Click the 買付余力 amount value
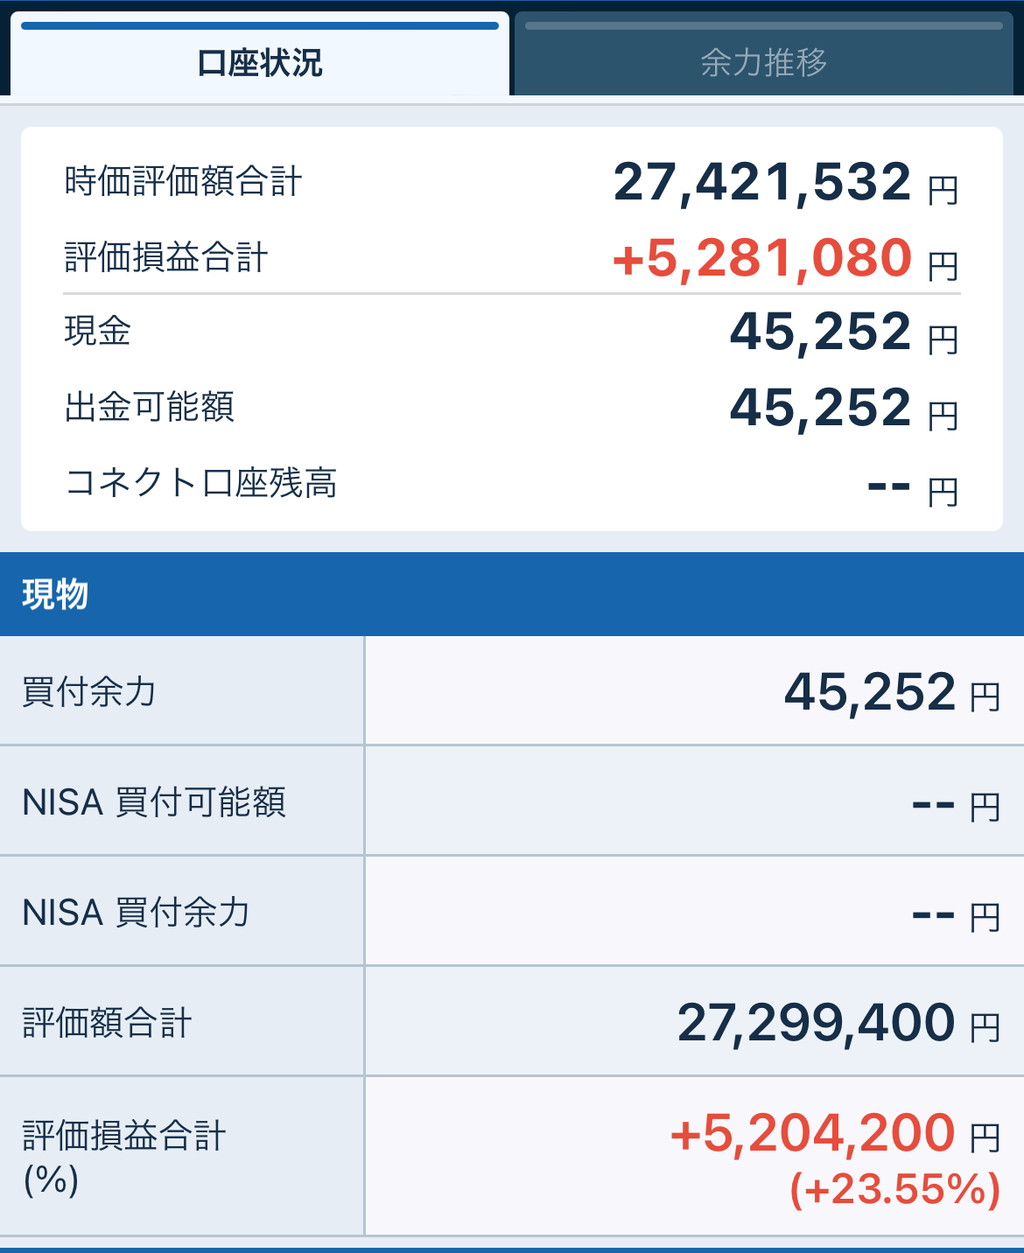Image resolution: width=1024 pixels, height=1253 pixels. tap(870, 692)
